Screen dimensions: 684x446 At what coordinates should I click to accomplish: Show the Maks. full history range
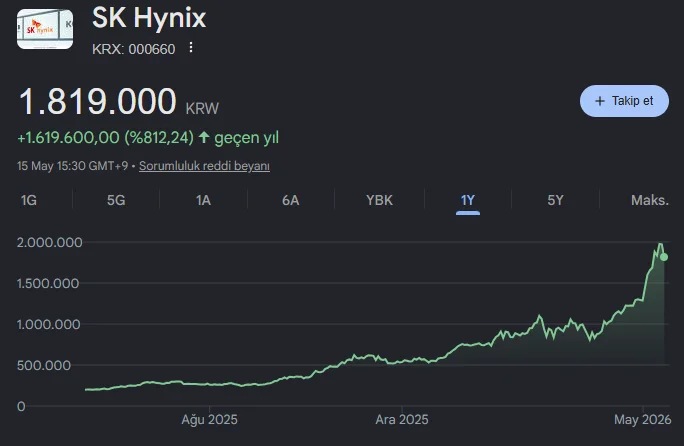(x=650, y=200)
